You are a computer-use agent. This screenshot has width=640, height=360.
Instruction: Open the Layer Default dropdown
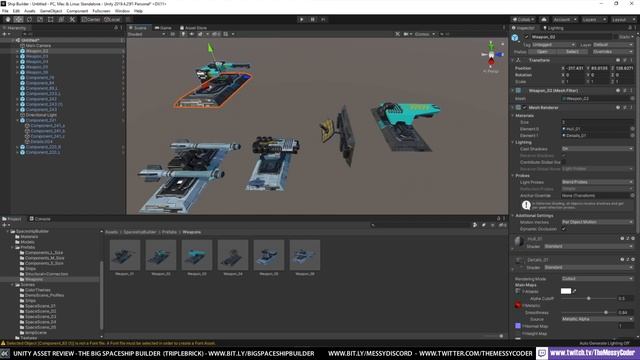point(612,44)
